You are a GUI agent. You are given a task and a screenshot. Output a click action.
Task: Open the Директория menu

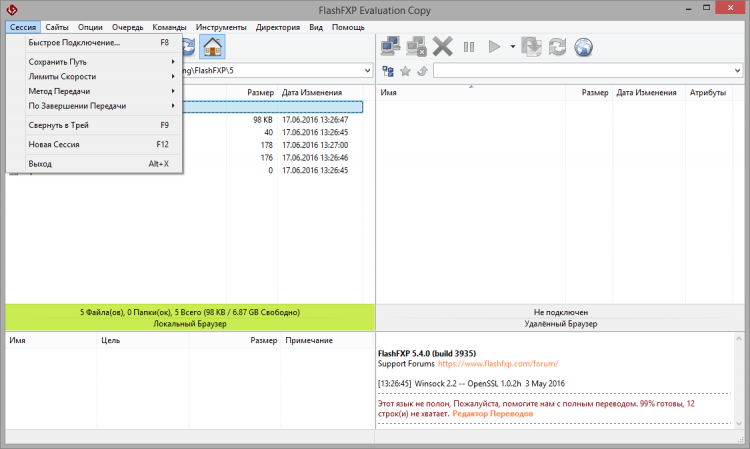(278, 27)
